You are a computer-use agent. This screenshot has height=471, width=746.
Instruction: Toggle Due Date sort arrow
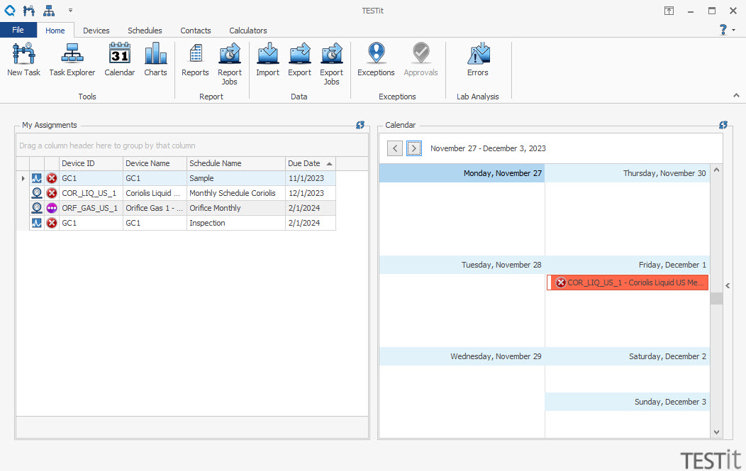point(329,164)
